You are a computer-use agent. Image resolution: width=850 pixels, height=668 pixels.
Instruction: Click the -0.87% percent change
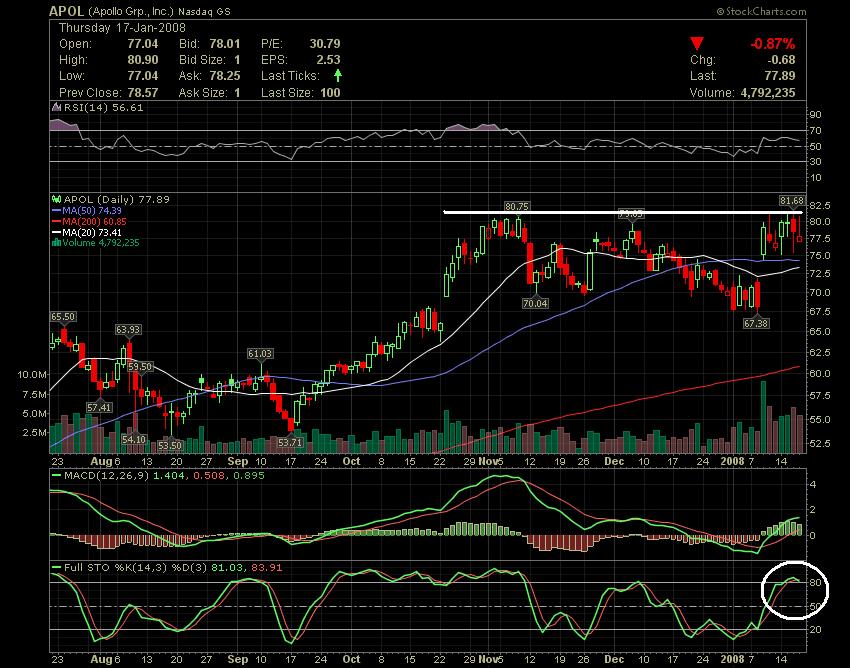click(x=772, y=44)
